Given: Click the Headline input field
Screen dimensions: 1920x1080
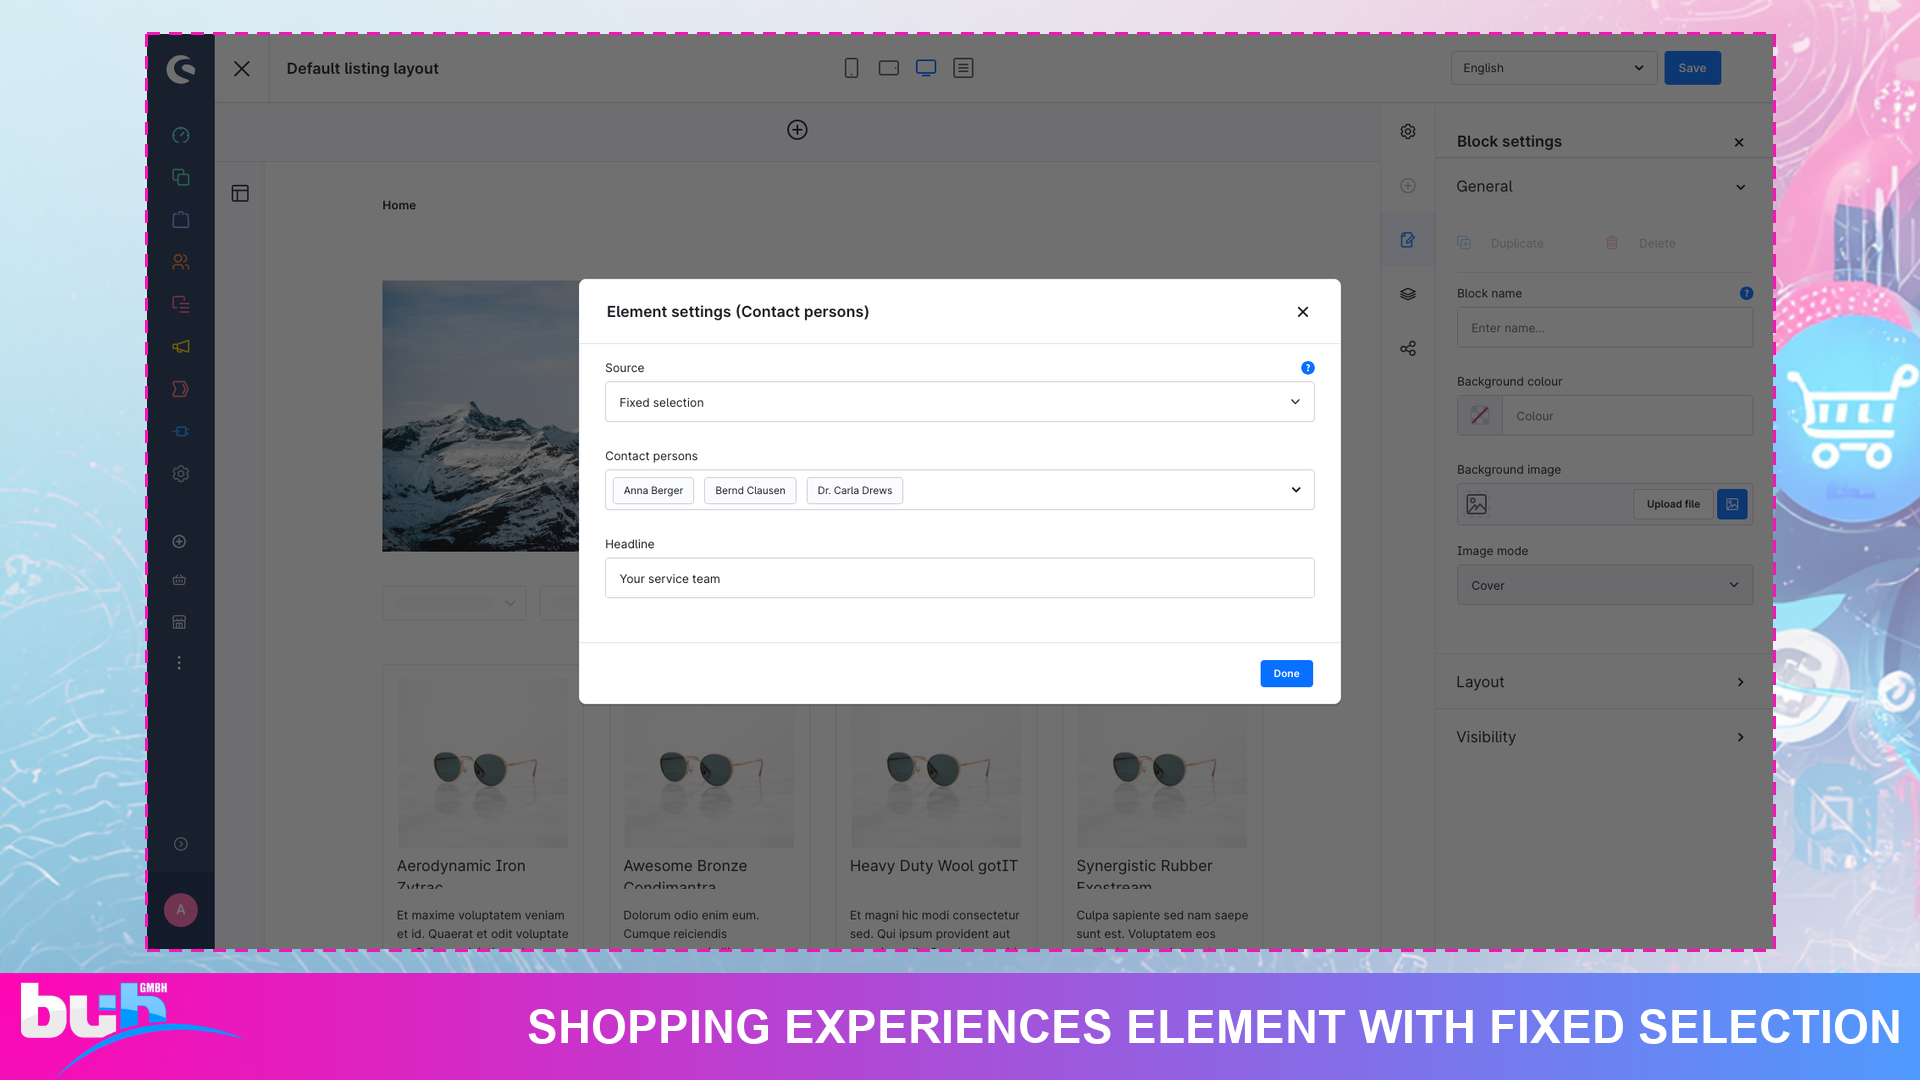Looking at the screenshot, I should (959, 578).
